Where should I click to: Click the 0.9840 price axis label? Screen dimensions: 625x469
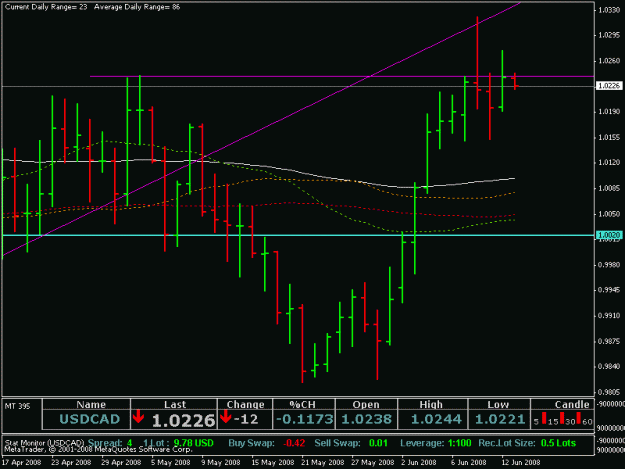[x=610, y=367]
